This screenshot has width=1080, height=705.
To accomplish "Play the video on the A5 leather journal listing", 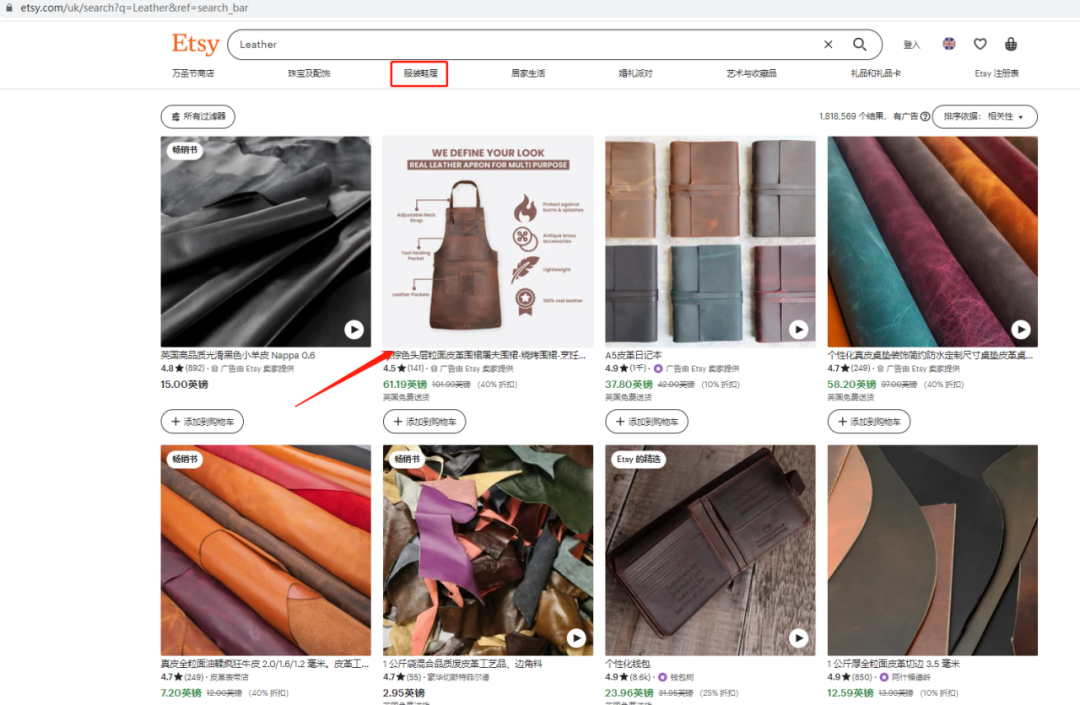I will [x=798, y=328].
